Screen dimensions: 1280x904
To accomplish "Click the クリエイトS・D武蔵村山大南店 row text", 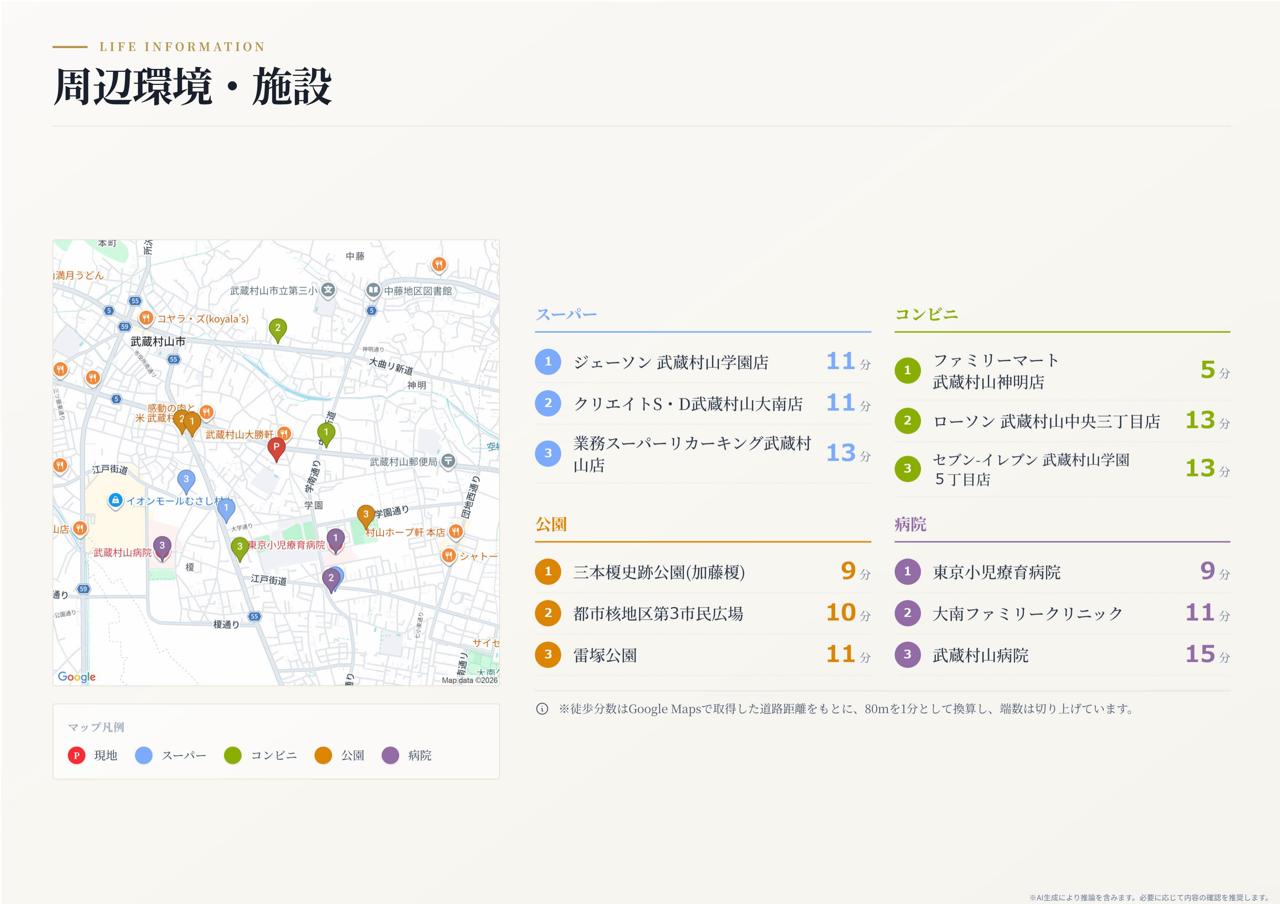I will pyautogui.click(x=688, y=404).
